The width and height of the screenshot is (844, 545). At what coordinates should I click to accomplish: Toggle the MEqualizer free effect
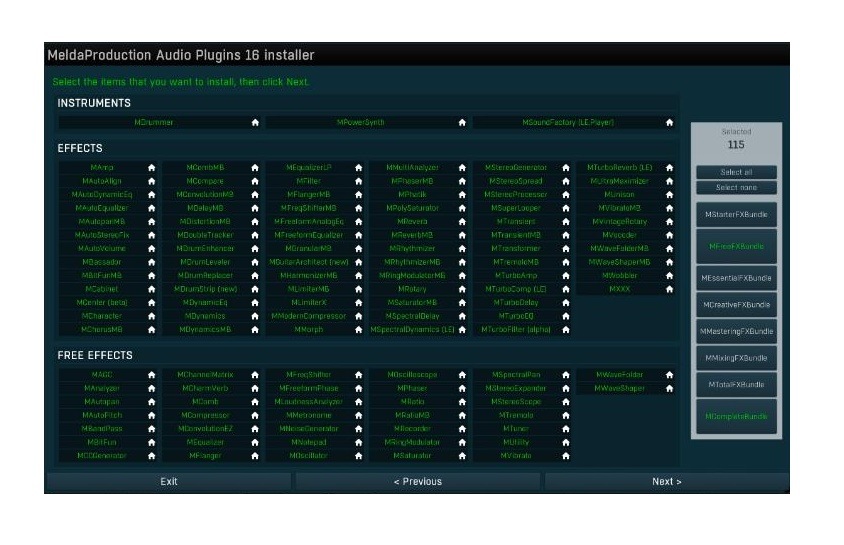pyautogui.click(x=205, y=442)
